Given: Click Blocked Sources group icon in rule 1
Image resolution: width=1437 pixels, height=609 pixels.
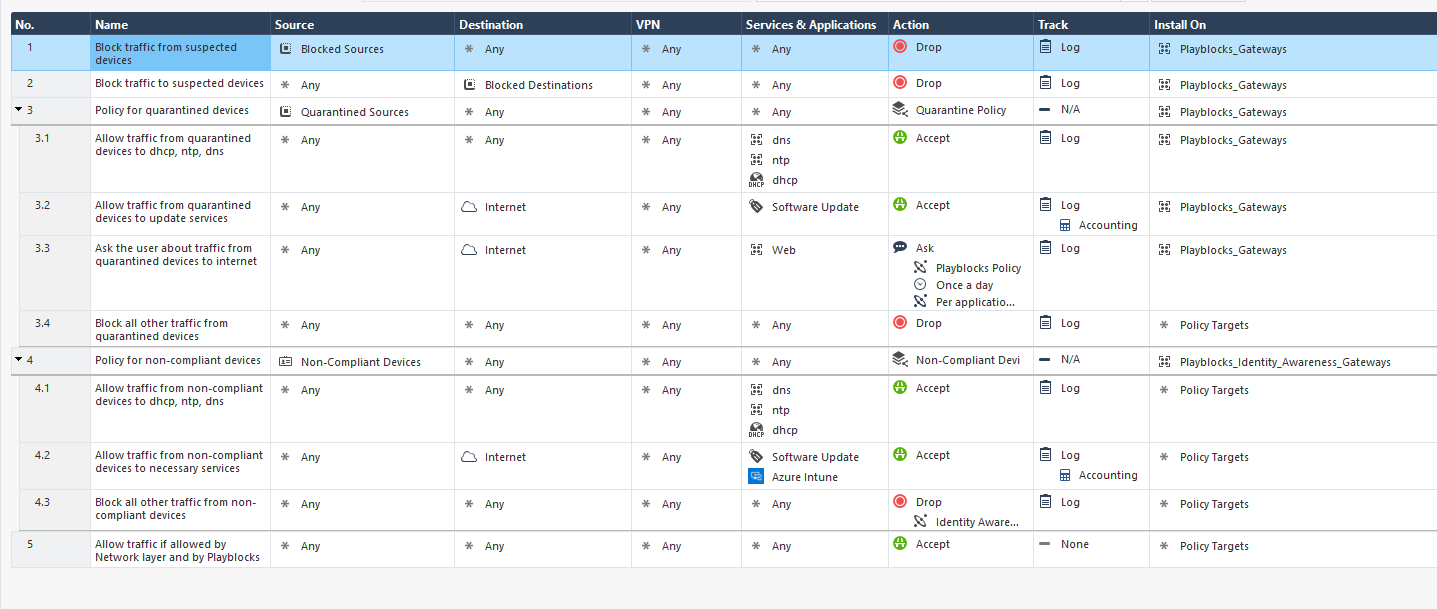Looking at the screenshot, I should point(285,48).
